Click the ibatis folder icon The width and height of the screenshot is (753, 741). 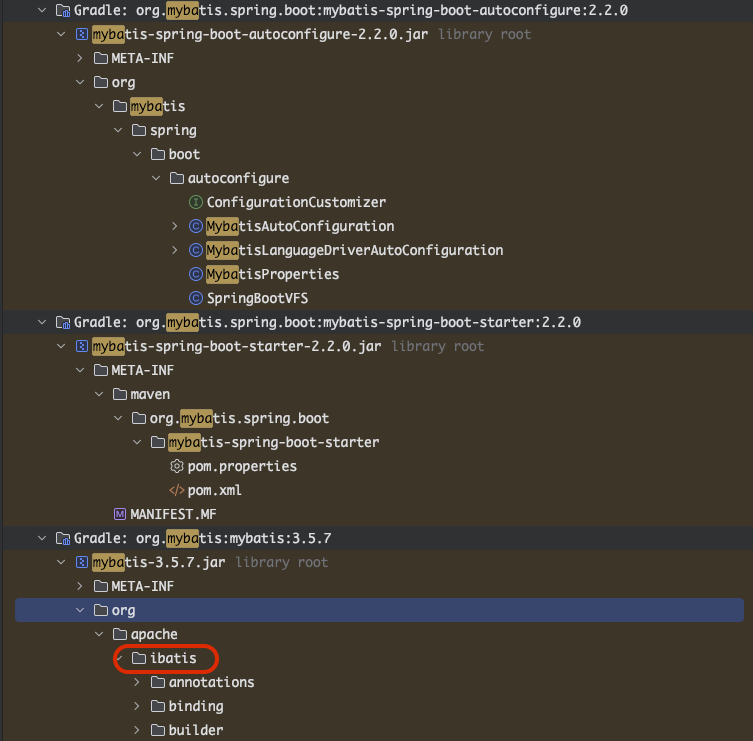(139, 658)
